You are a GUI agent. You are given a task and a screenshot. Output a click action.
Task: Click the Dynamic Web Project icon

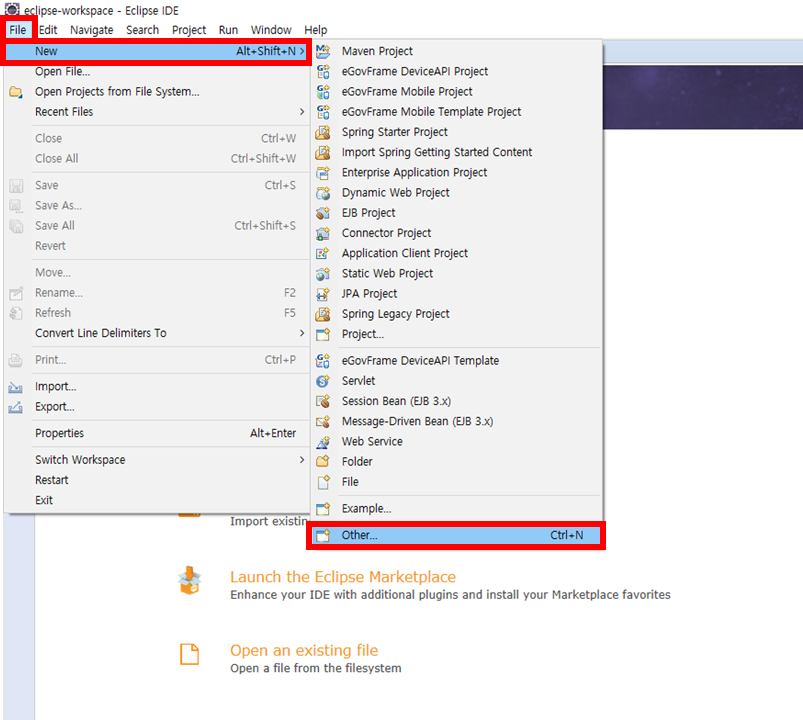pyautogui.click(x=323, y=193)
